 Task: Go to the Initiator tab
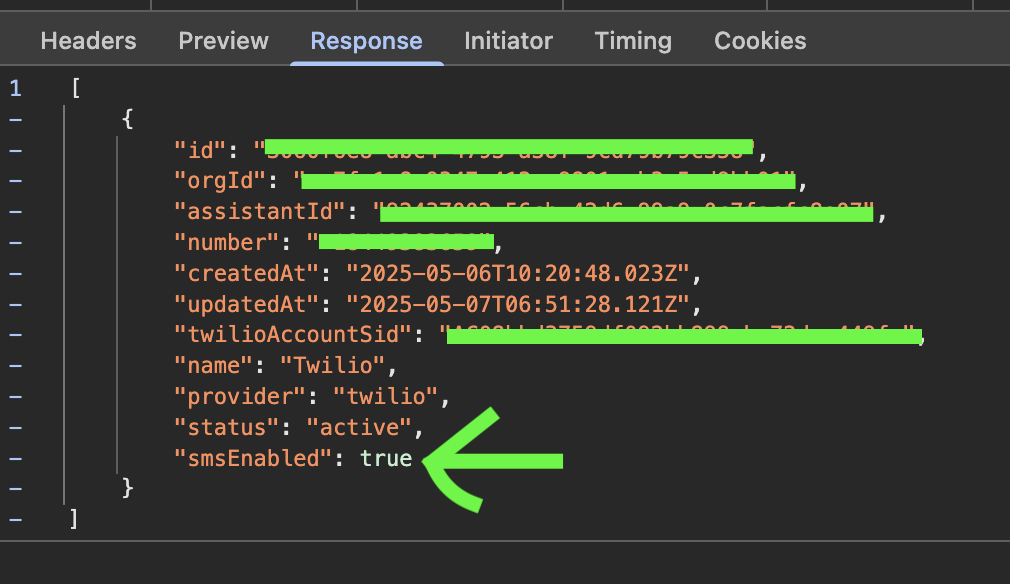508,41
